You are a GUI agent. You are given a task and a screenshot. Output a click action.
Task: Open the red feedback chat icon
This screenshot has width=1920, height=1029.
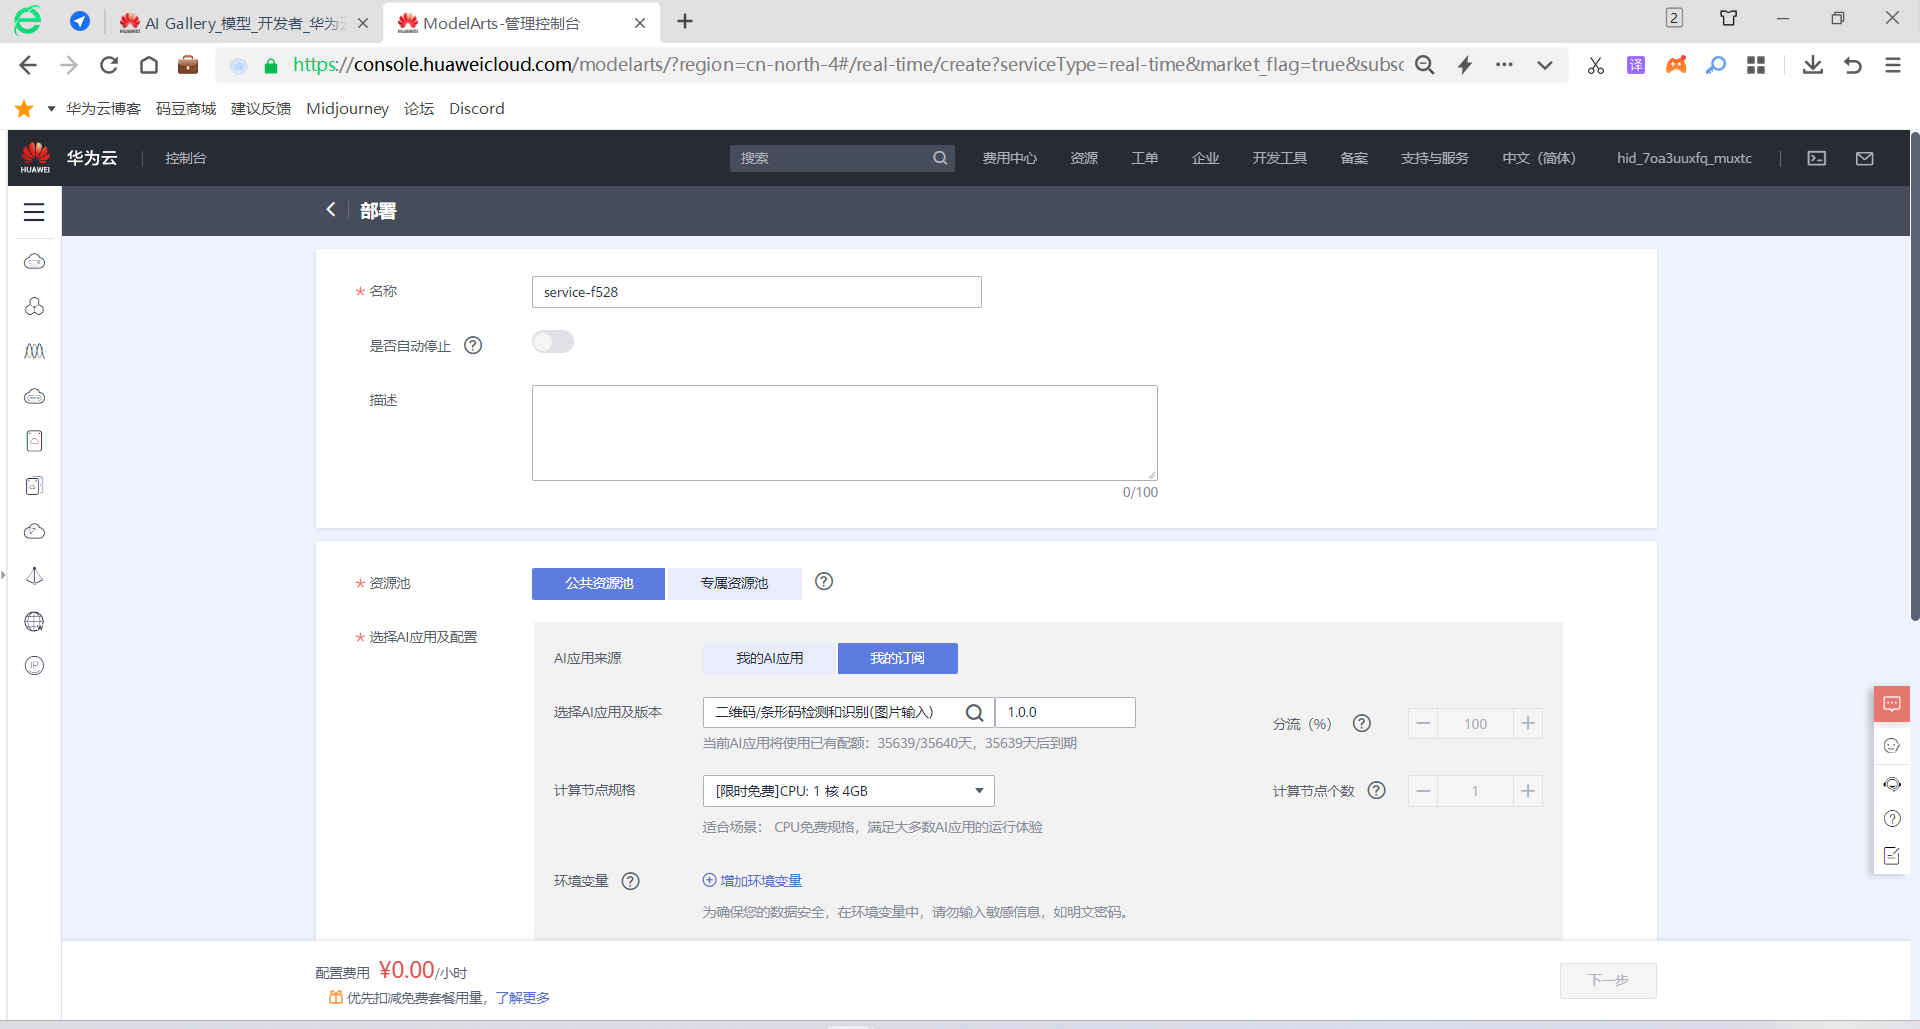(x=1892, y=704)
